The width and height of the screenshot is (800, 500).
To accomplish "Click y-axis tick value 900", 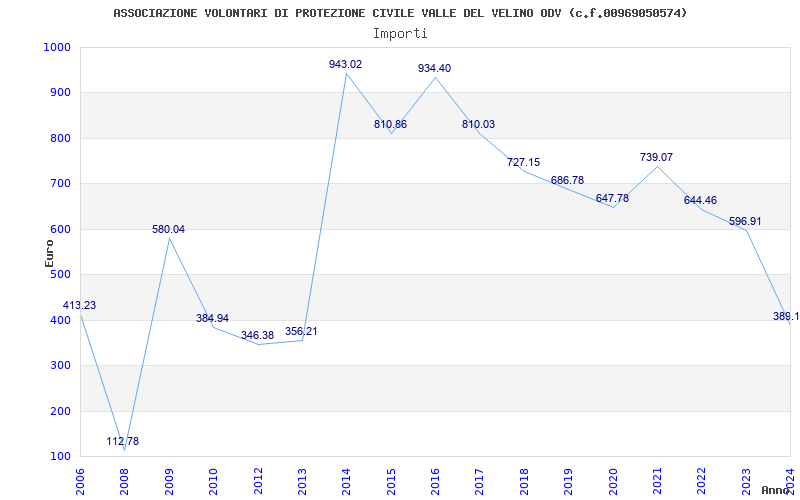I will (x=60, y=93).
